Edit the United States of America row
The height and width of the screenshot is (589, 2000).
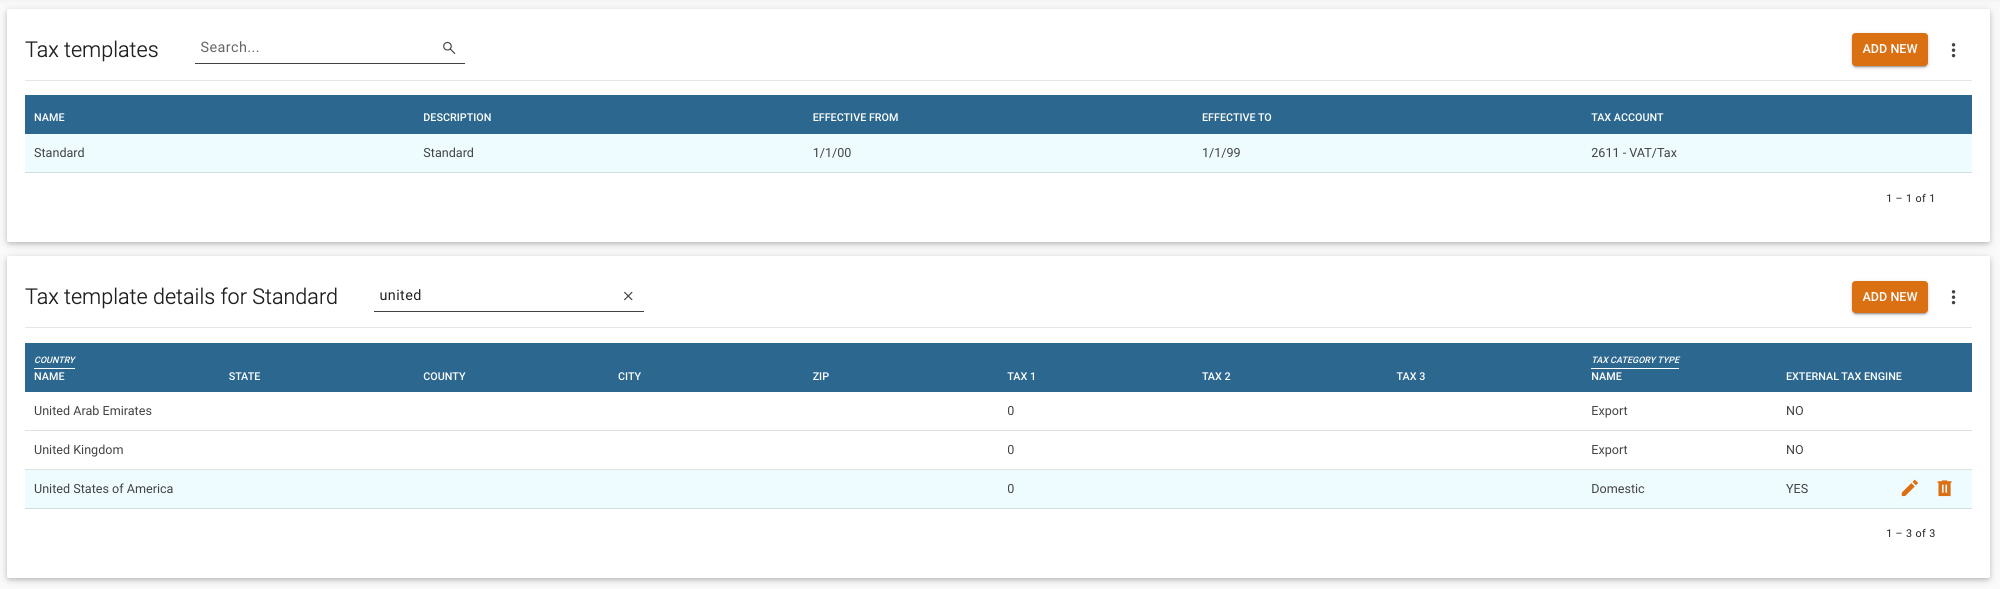pyautogui.click(x=1909, y=488)
